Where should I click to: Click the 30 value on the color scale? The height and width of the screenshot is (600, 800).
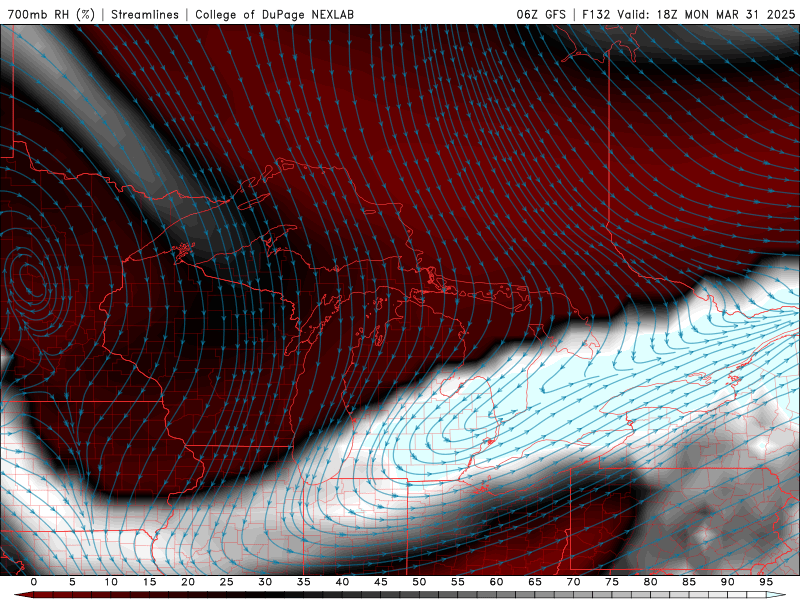tap(265, 582)
